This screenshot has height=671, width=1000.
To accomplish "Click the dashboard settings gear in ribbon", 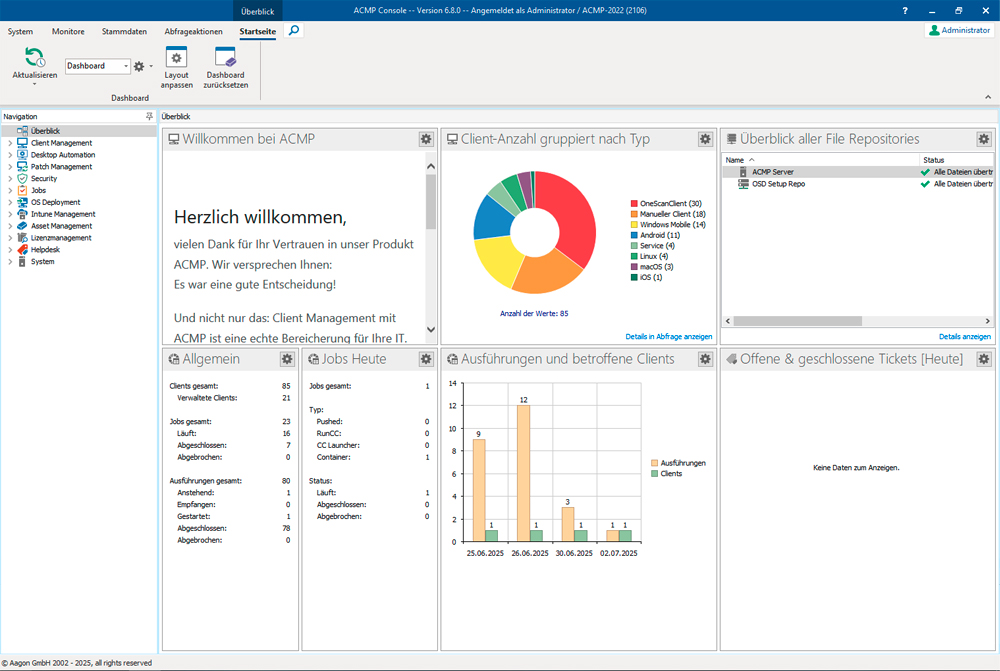I will (139, 66).
